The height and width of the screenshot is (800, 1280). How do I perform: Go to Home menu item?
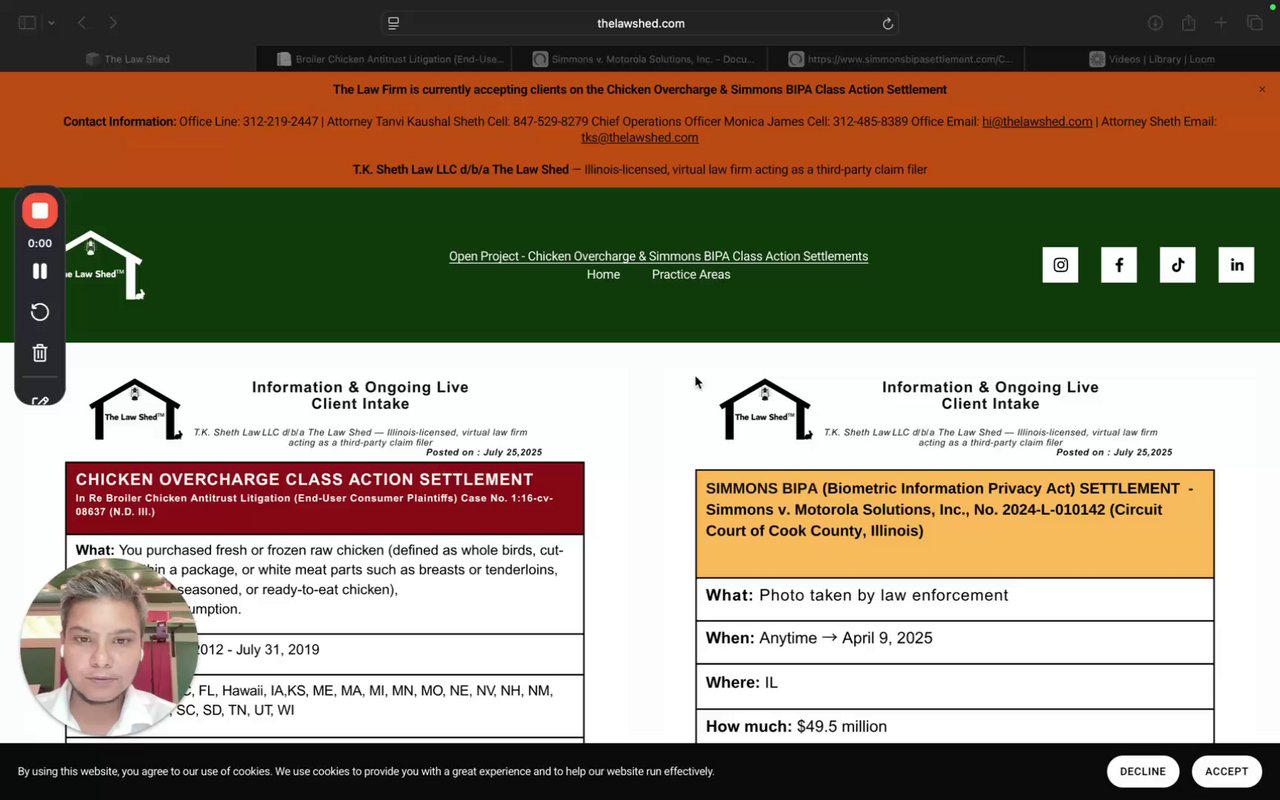click(x=603, y=274)
